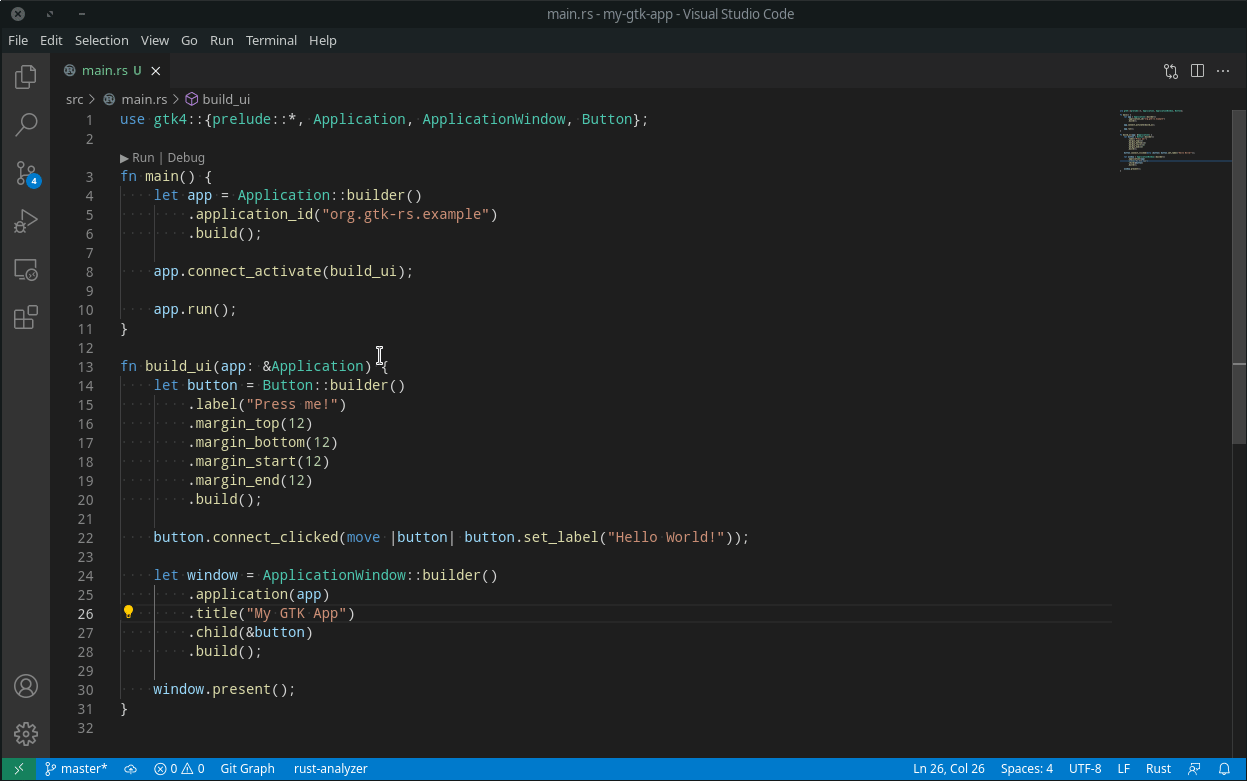The width and height of the screenshot is (1247, 781).
Task: Click the feedback icon in status bar
Action: pyautogui.click(x=1194, y=769)
